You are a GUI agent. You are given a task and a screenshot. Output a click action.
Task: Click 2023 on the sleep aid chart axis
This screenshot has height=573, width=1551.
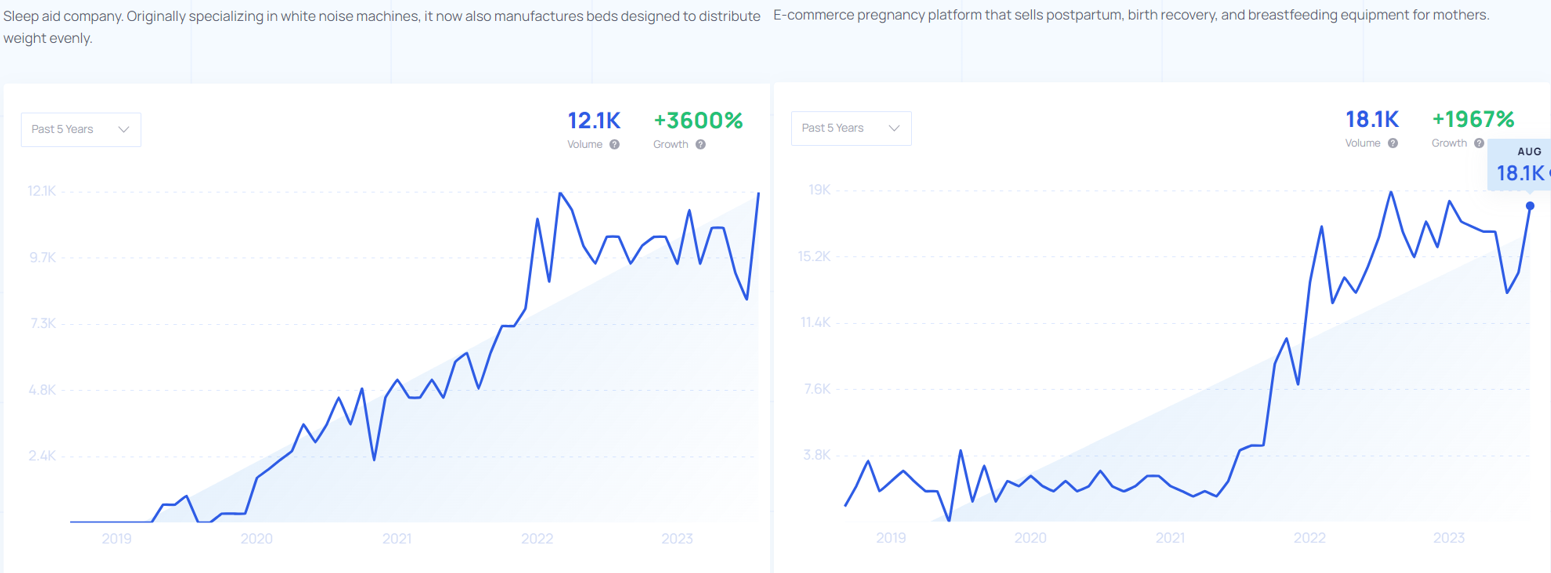coord(677,539)
